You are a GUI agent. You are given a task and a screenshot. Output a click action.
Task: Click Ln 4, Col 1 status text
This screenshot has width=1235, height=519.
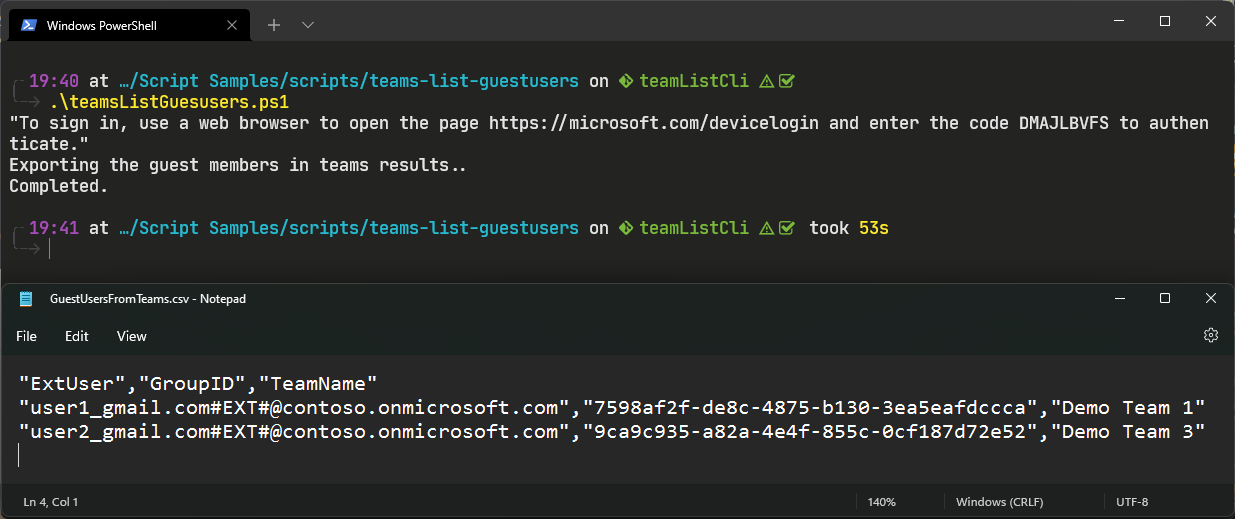click(x=50, y=502)
